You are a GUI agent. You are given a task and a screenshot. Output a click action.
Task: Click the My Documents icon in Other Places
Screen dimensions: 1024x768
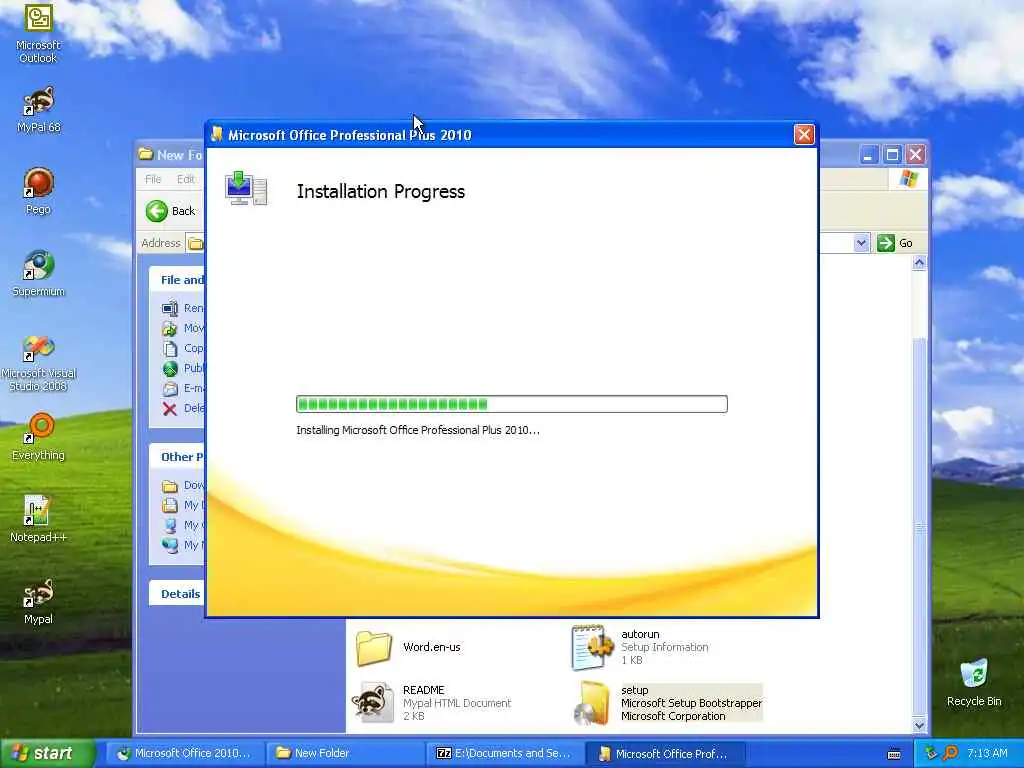tap(170, 505)
